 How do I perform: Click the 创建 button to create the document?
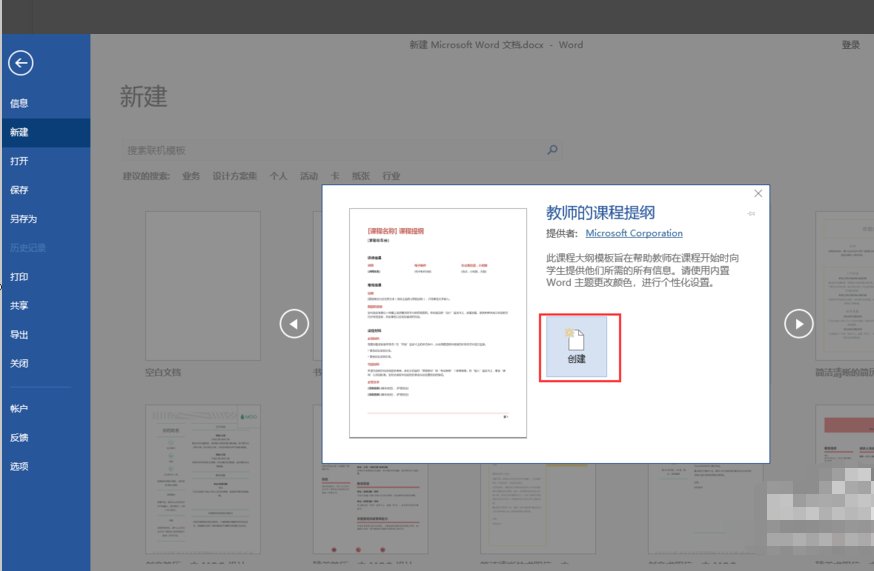(x=576, y=347)
